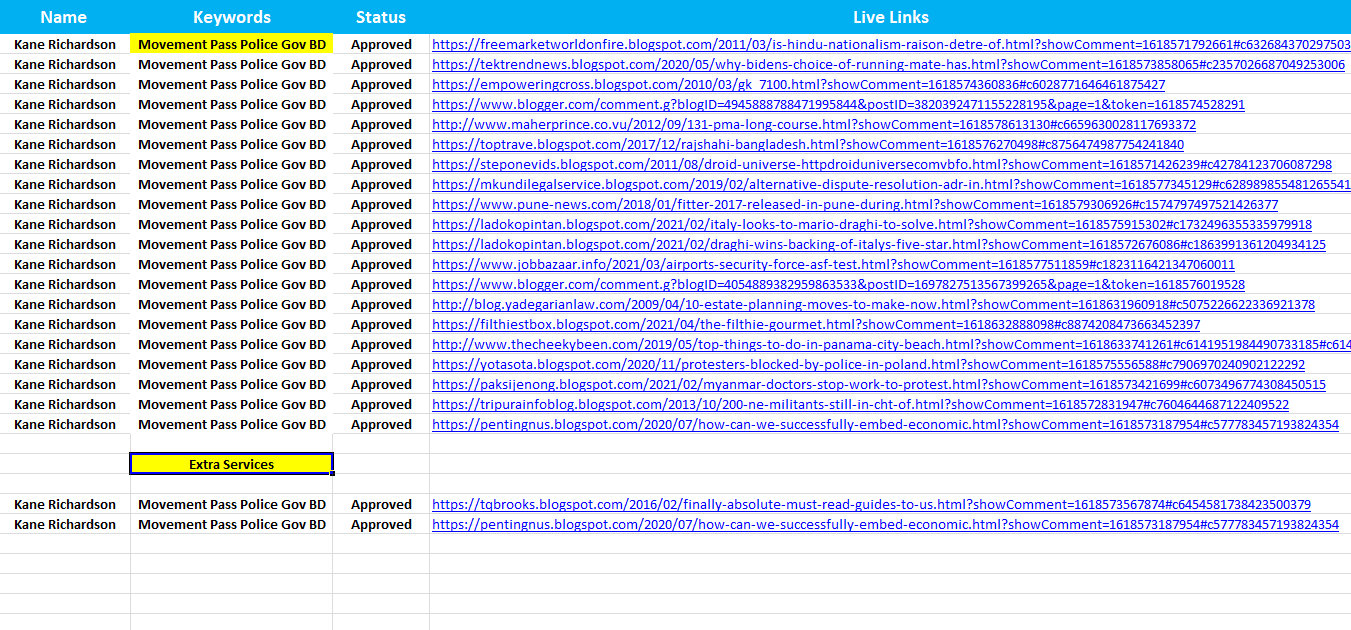Select the highlighted Extra Services cell
Image resolution: width=1351 pixels, height=630 pixels.
pyautogui.click(x=231, y=464)
